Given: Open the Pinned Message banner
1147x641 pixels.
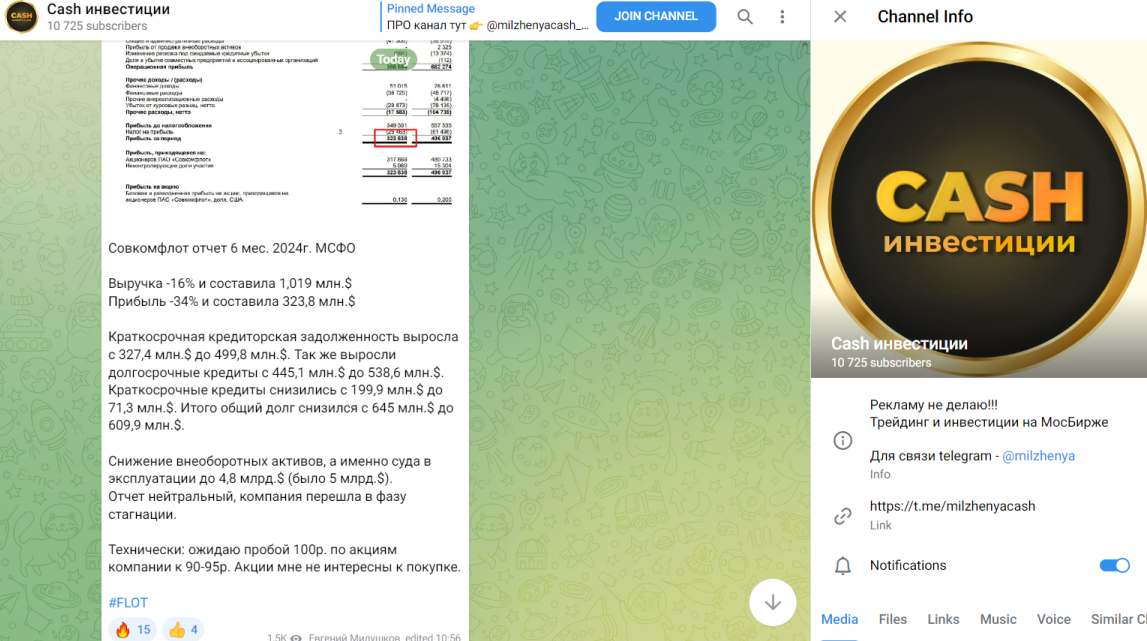Looking at the screenshot, I should click(486, 17).
